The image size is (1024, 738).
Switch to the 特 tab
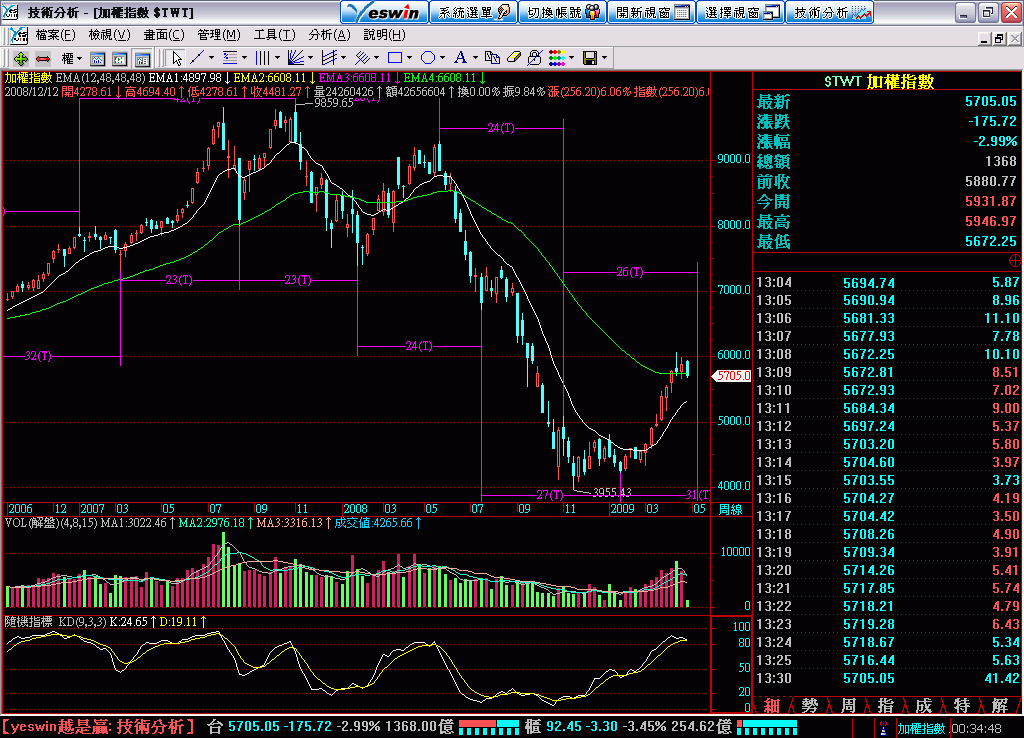point(961,705)
